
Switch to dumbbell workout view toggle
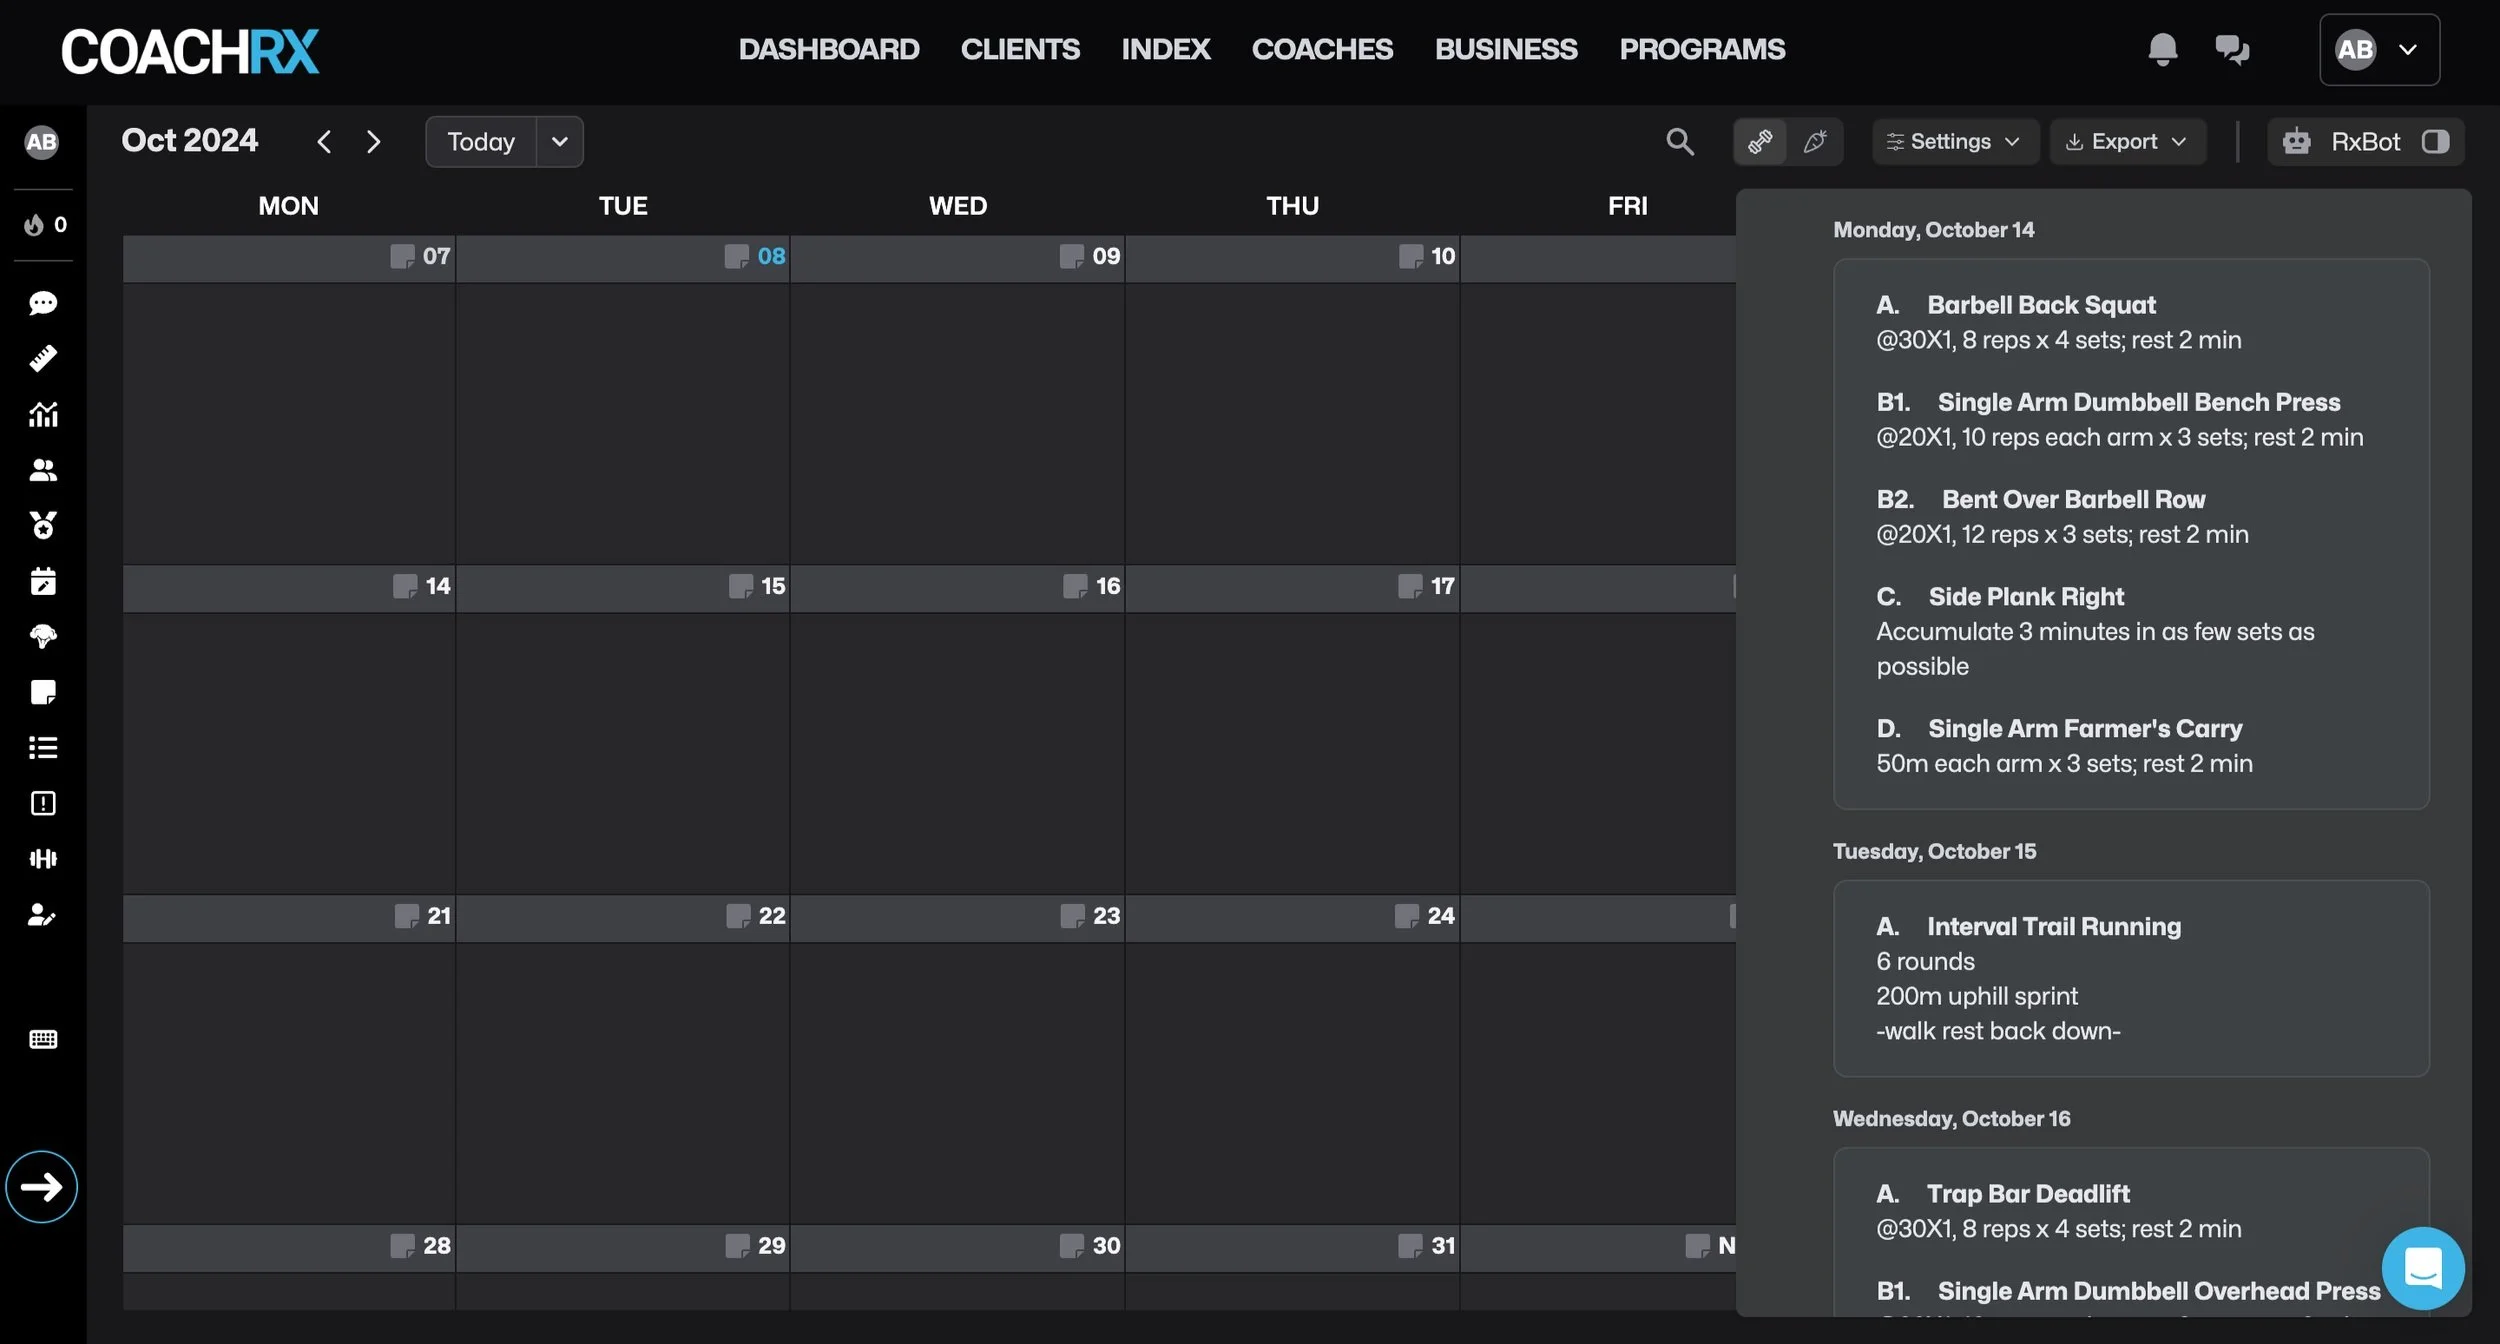coord(1760,142)
